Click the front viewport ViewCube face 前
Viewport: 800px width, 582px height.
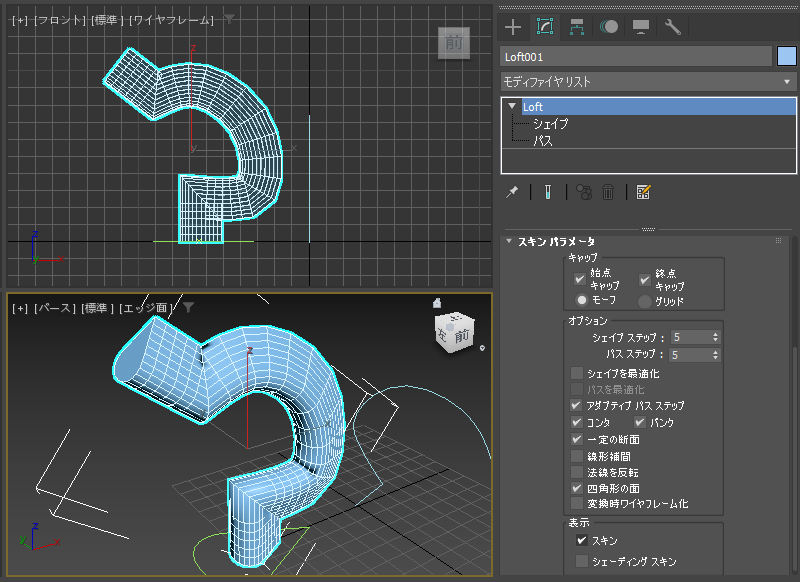(x=454, y=43)
